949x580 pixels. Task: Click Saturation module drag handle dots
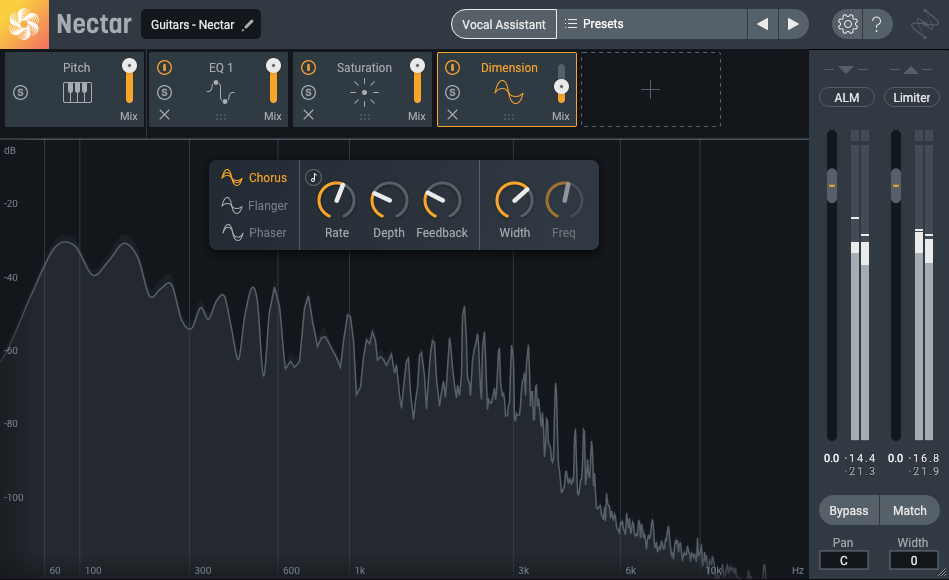pos(365,117)
